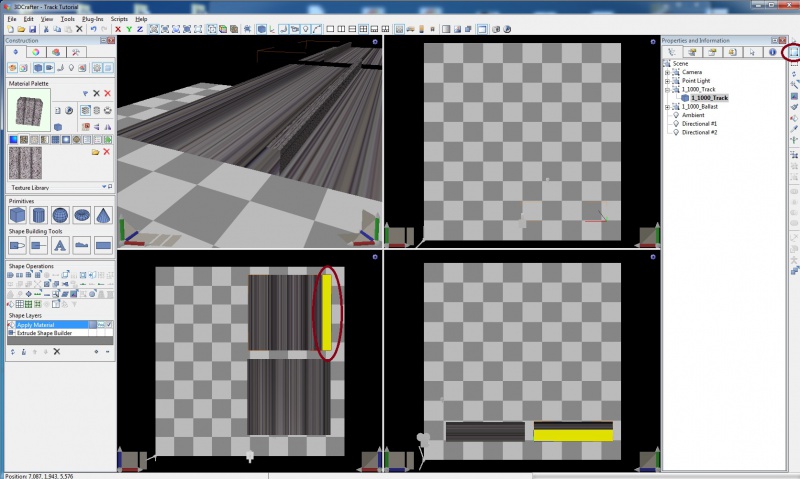
Task: Open the top-right viewport options icon
Action: (x=653, y=42)
